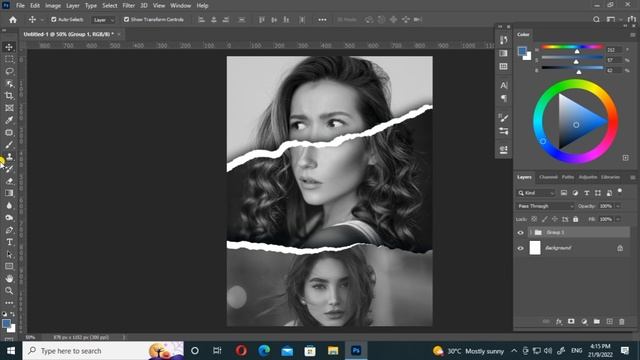Open more align options ellipsis
640x360 pixels.
pos(322,20)
